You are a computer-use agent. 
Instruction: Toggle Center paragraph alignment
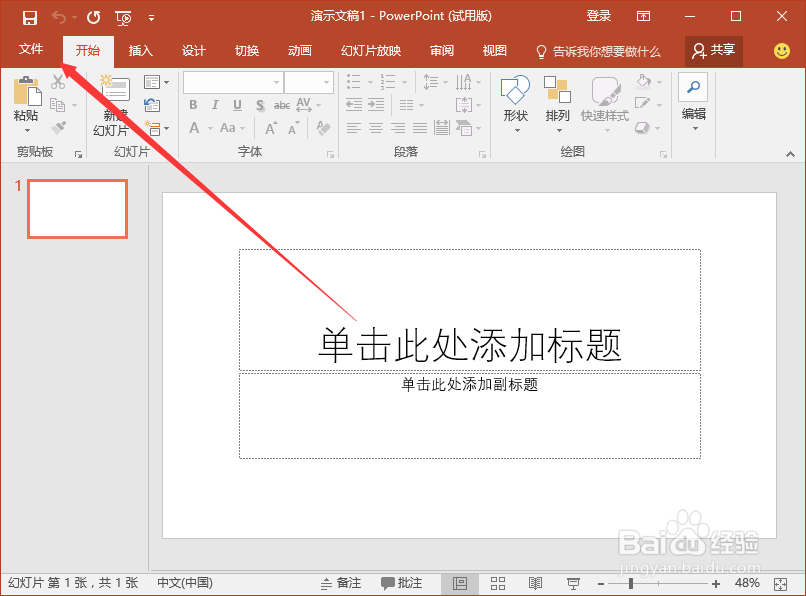376,128
